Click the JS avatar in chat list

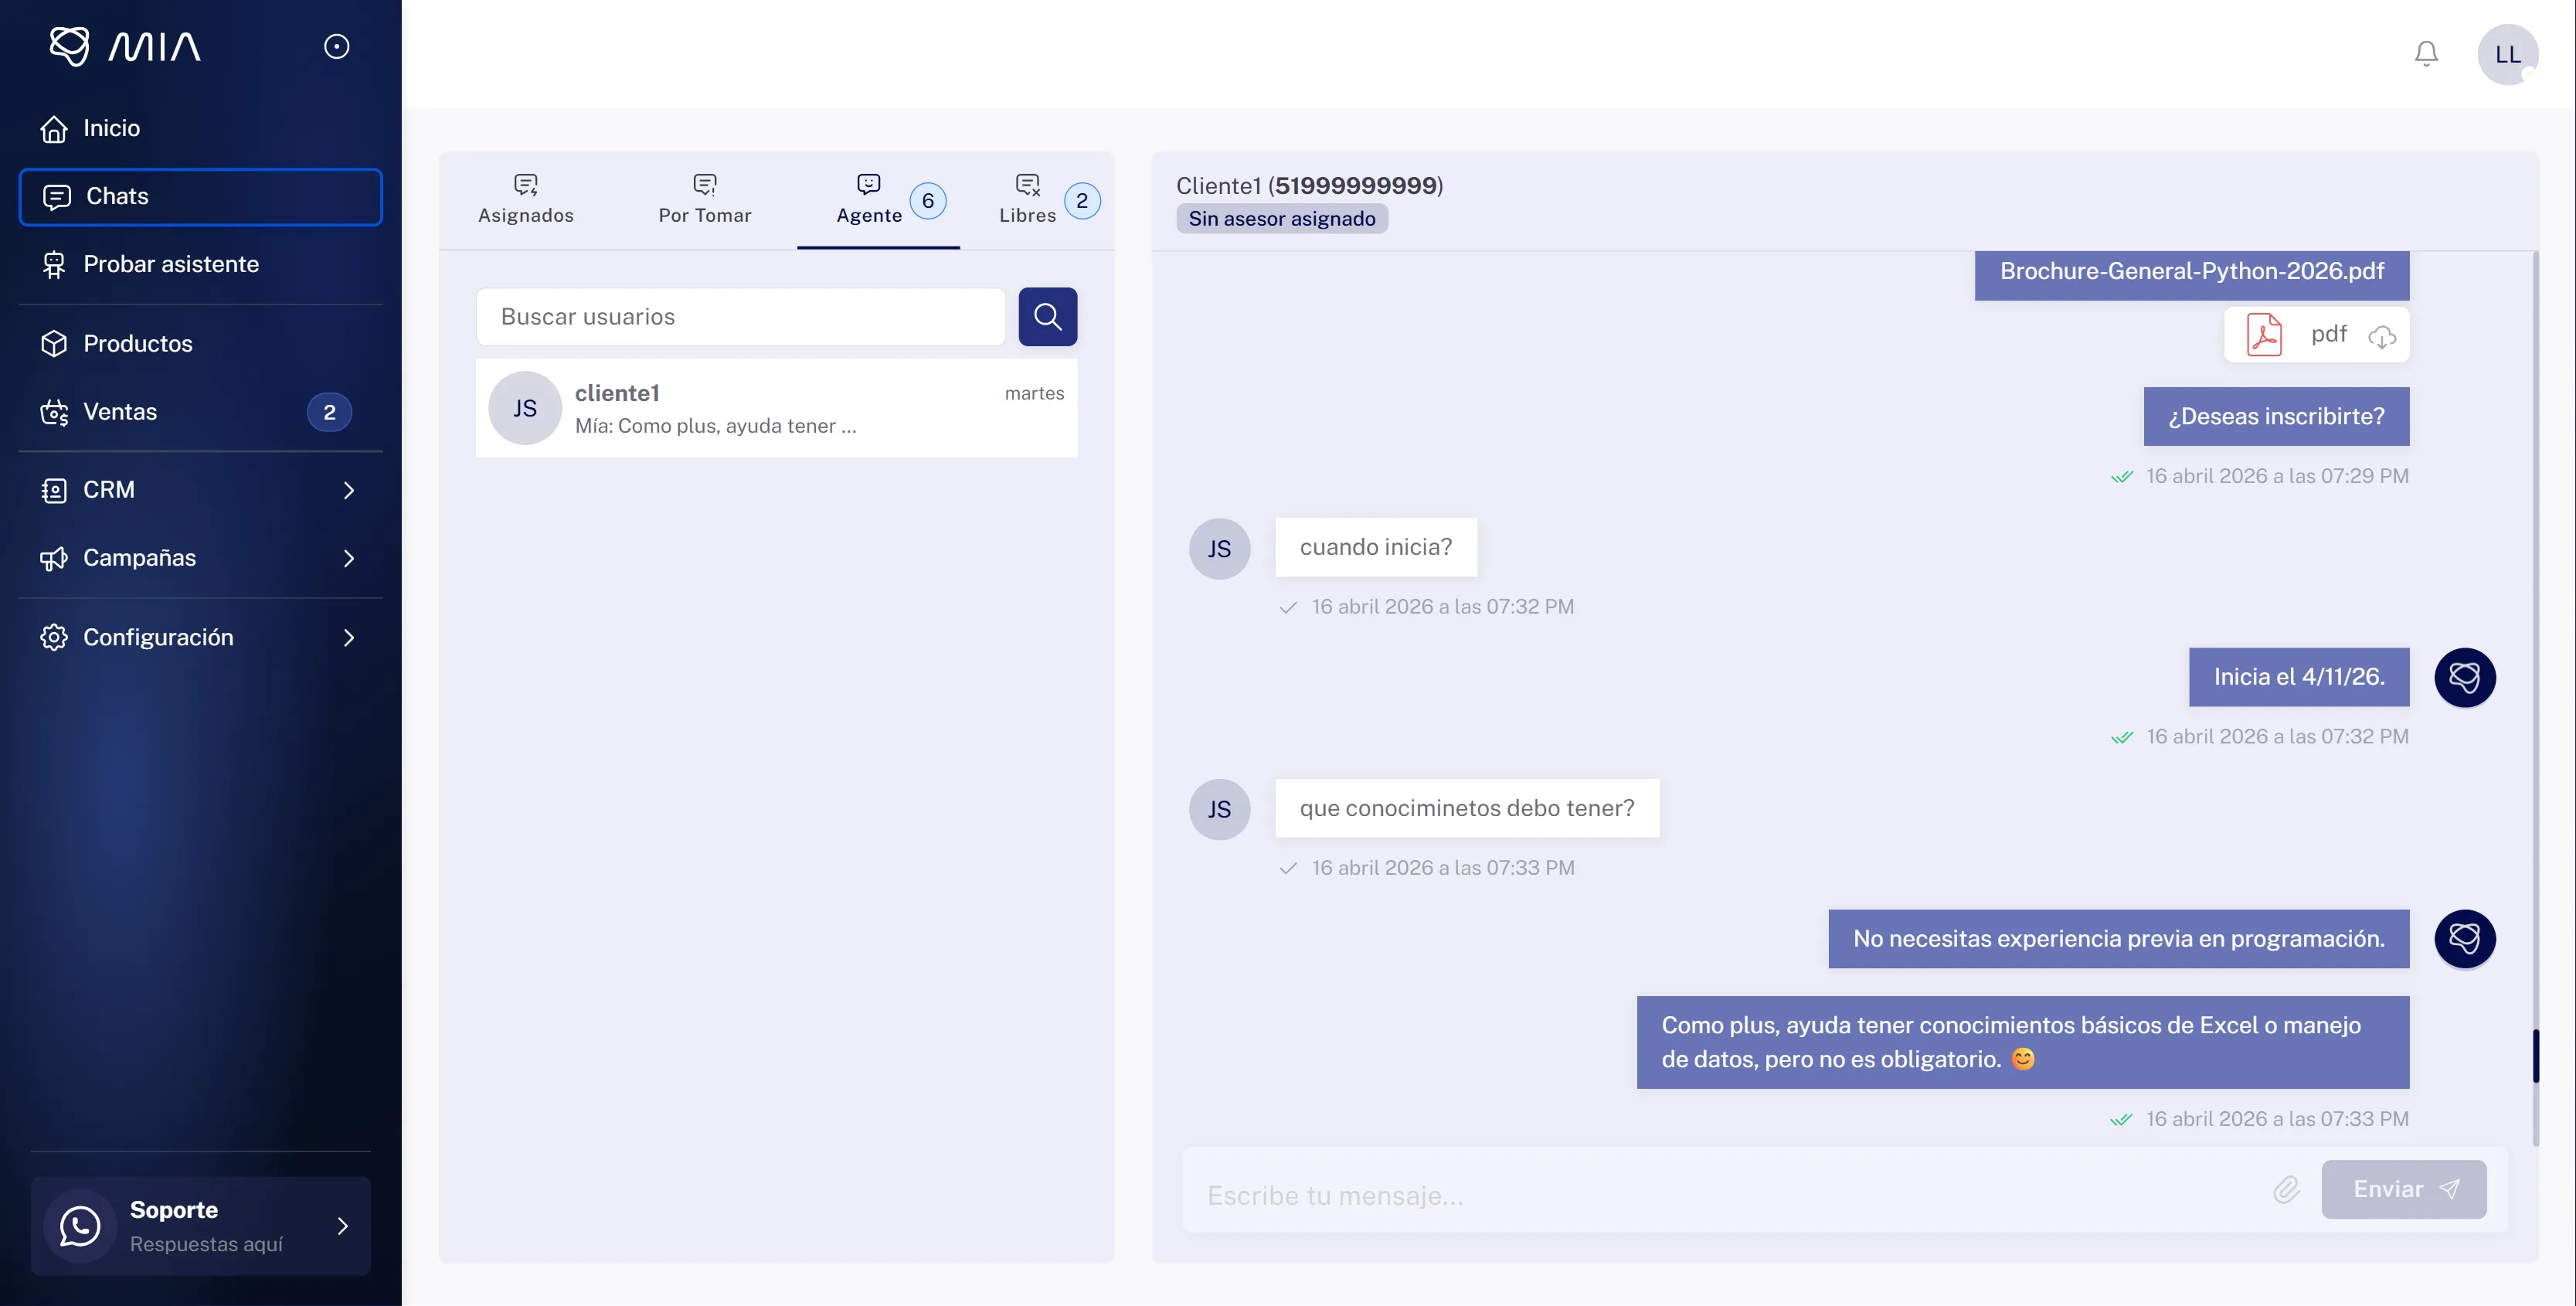click(525, 408)
